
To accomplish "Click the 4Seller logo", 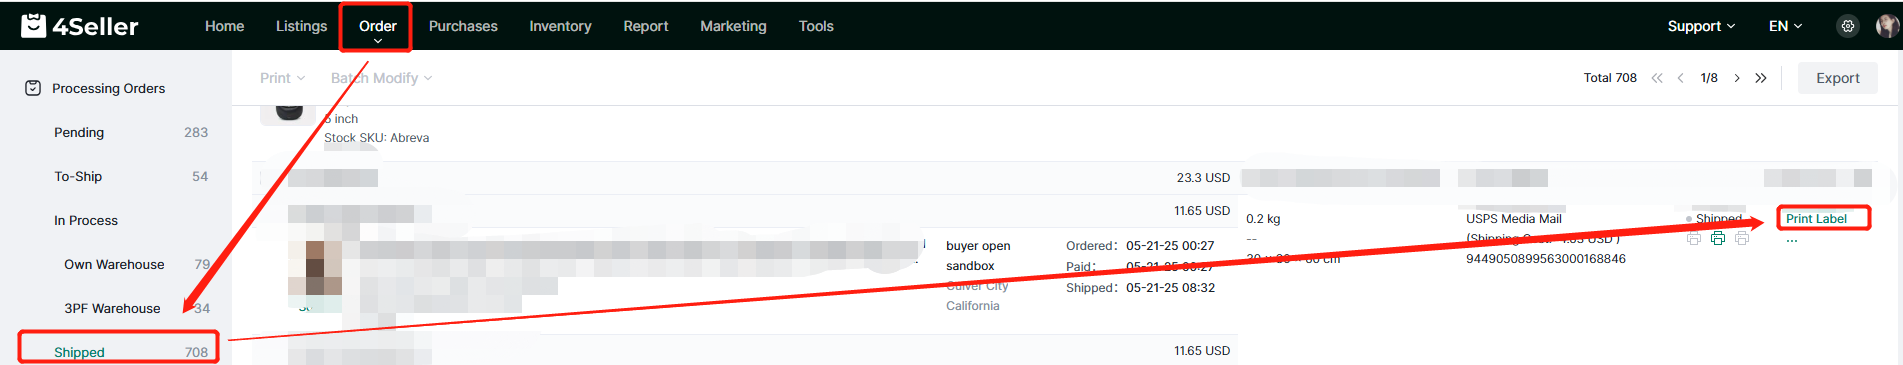I will tap(80, 26).
